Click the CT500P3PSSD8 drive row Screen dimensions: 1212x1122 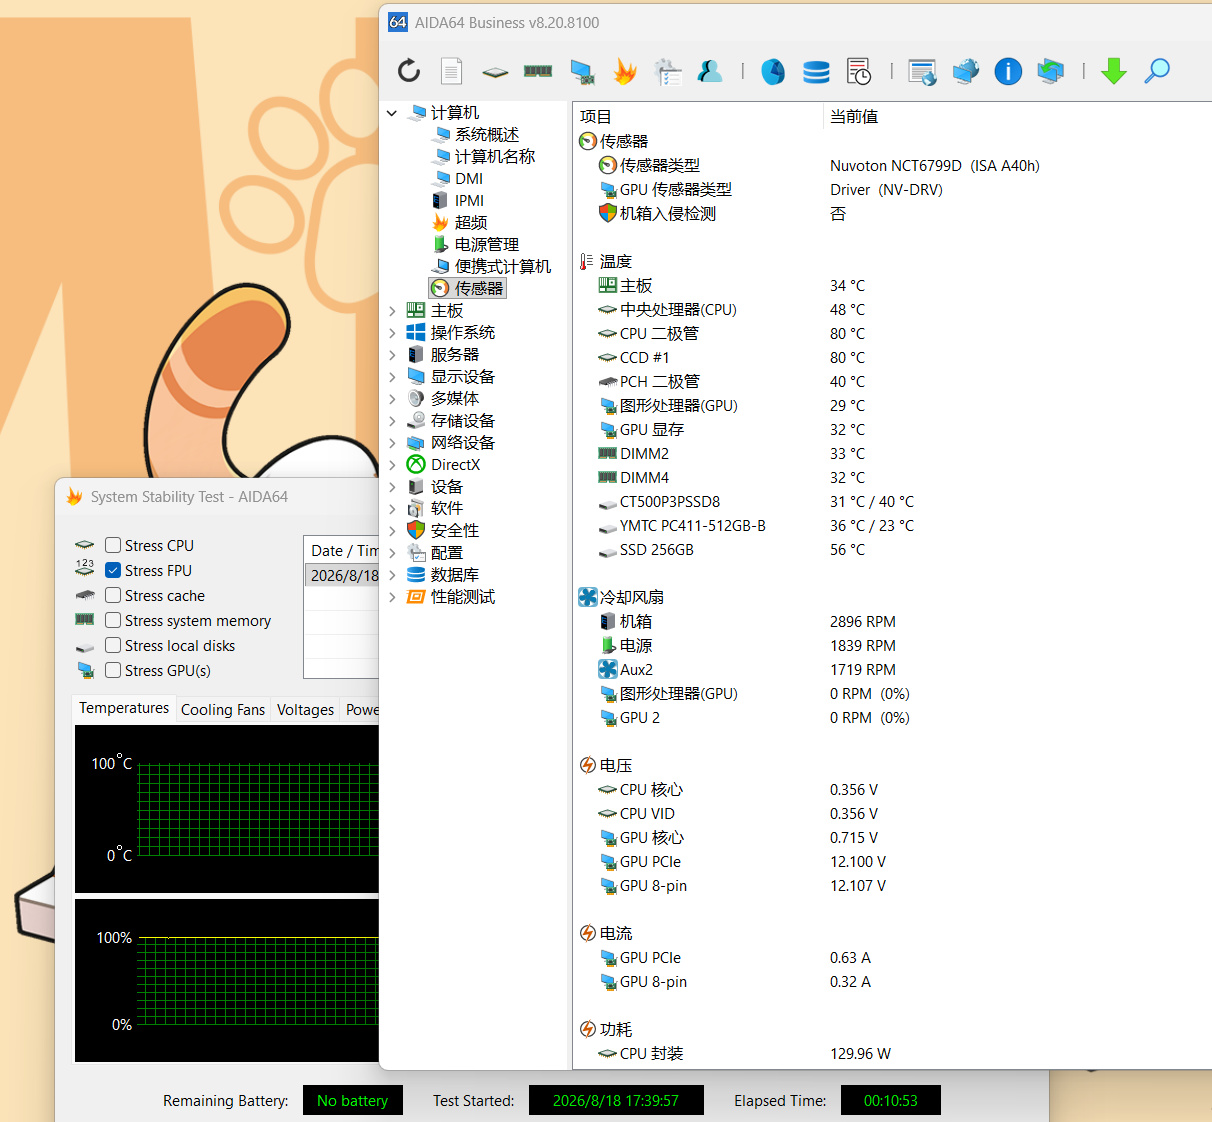point(891,501)
